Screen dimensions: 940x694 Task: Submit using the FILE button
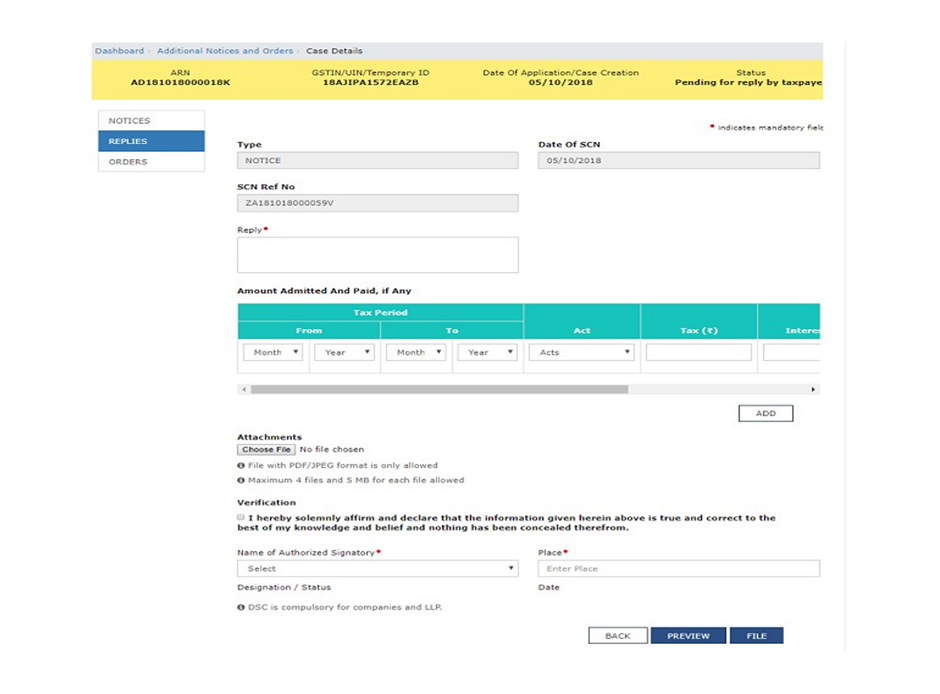coord(756,636)
